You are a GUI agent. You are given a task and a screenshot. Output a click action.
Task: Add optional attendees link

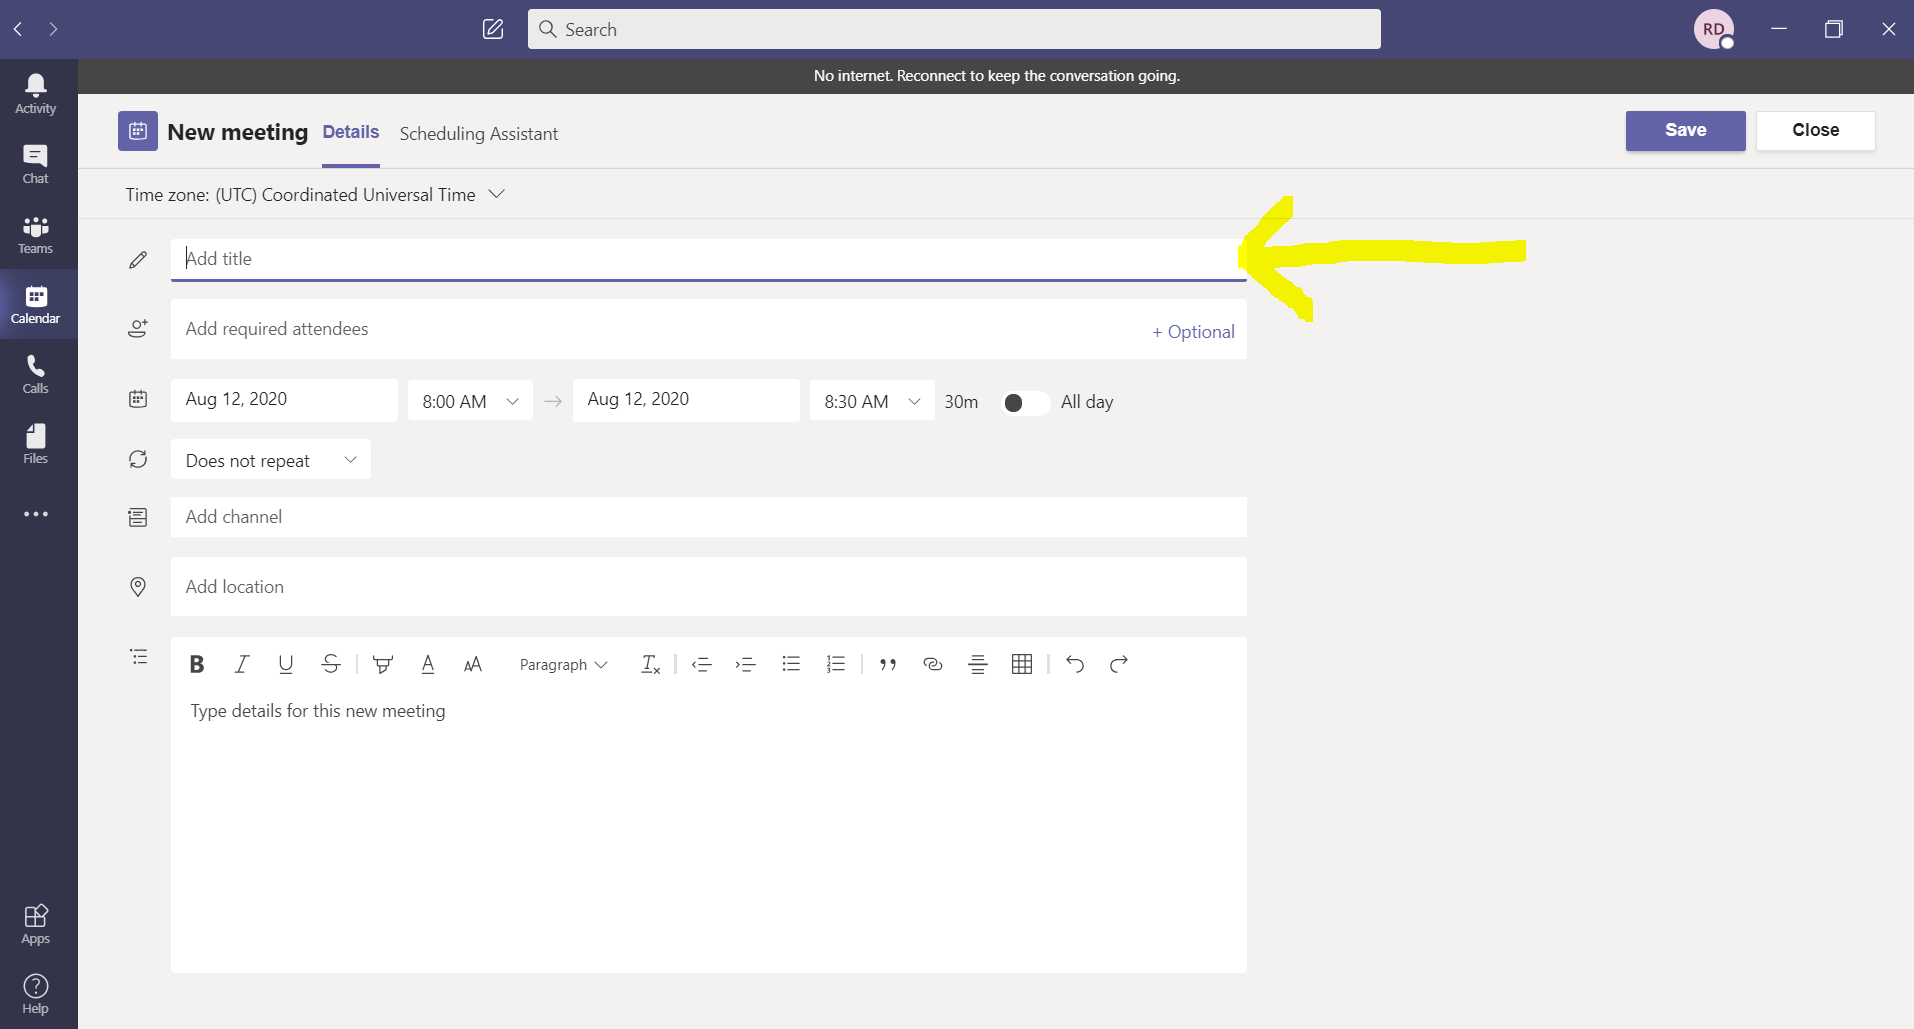pos(1193,331)
